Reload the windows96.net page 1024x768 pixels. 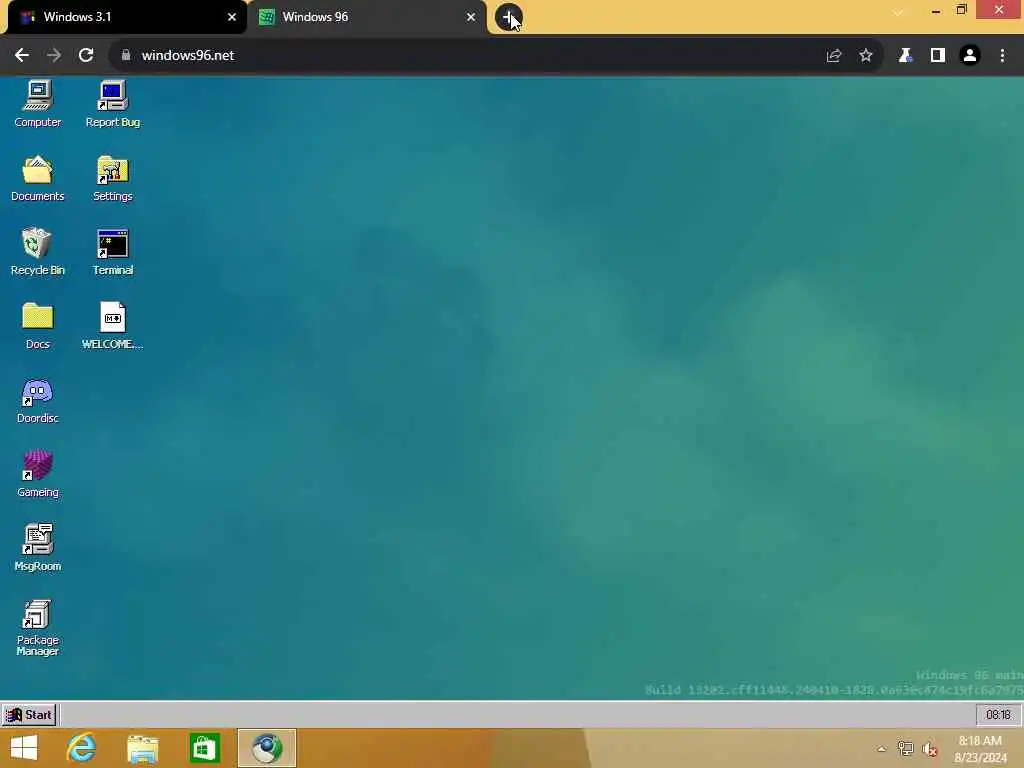(x=86, y=56)
